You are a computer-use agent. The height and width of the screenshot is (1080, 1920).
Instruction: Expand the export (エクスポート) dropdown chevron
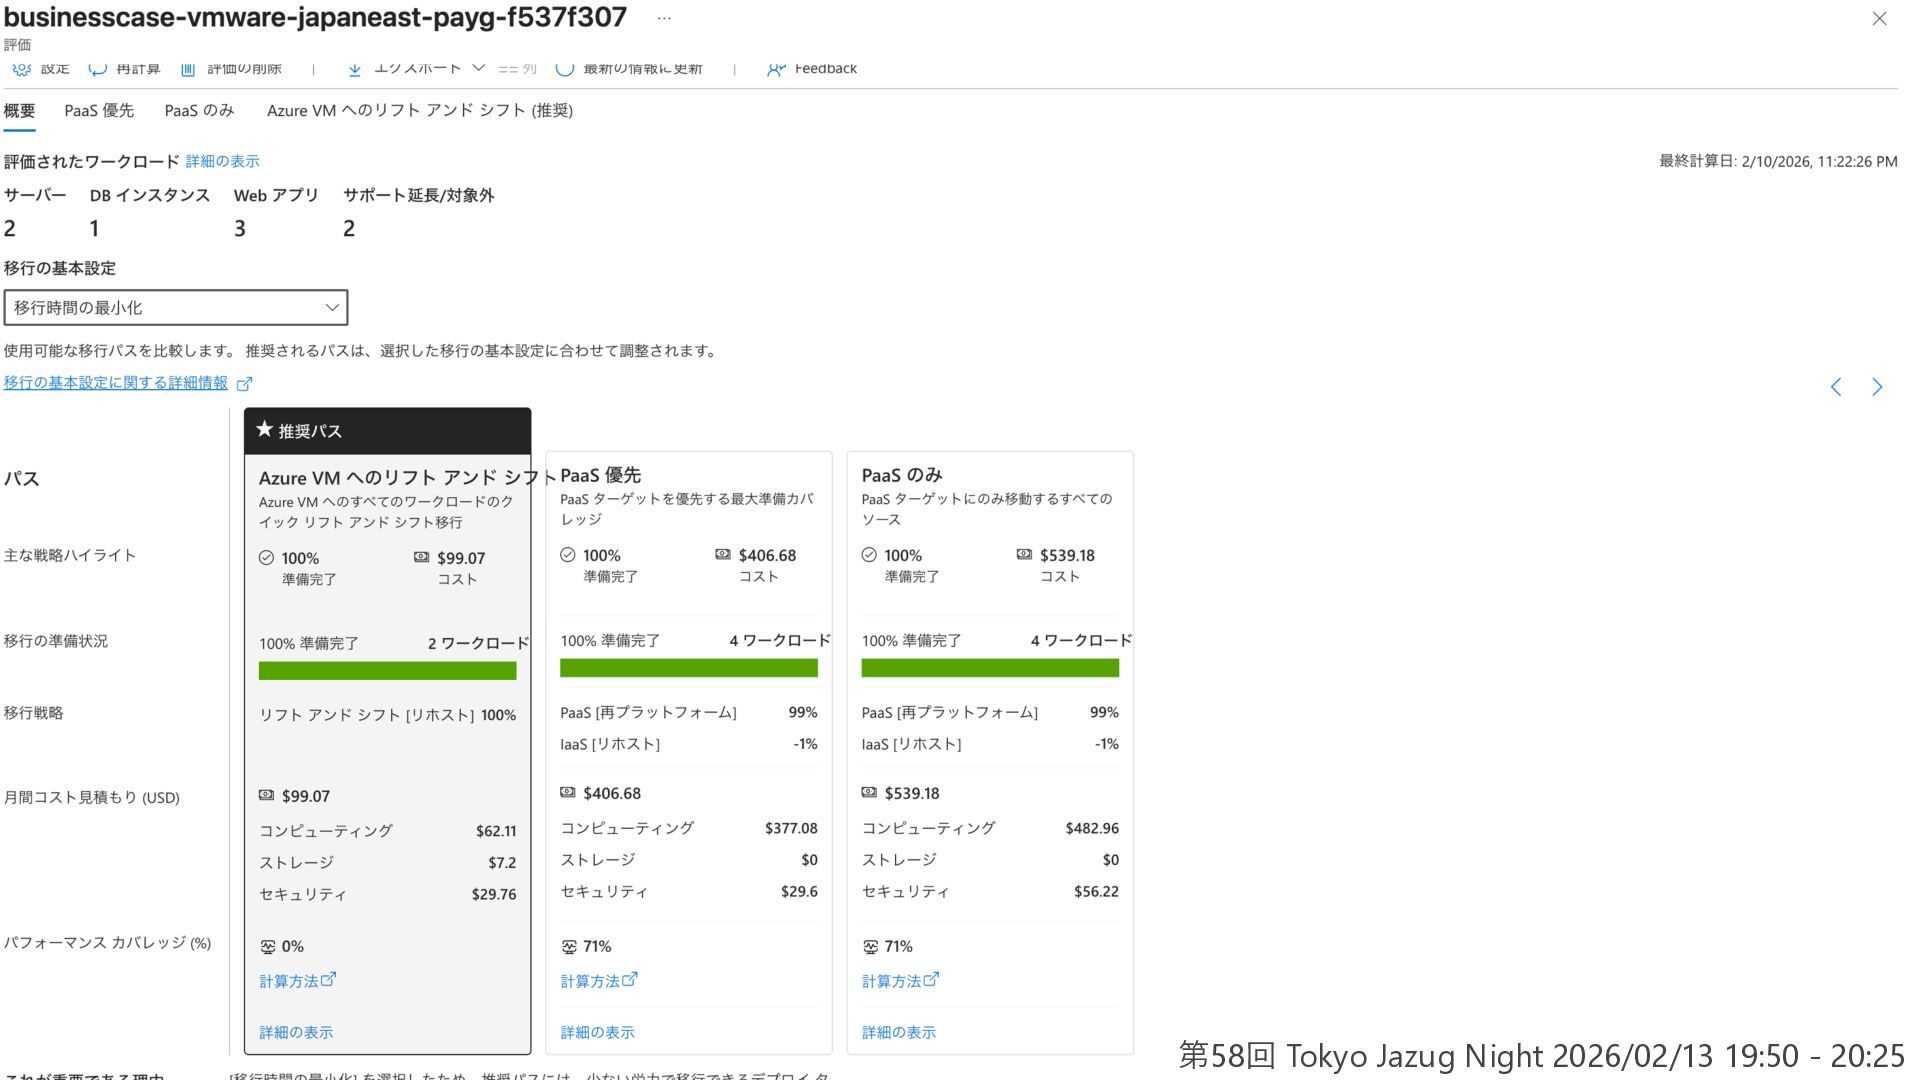pos(479,68)
